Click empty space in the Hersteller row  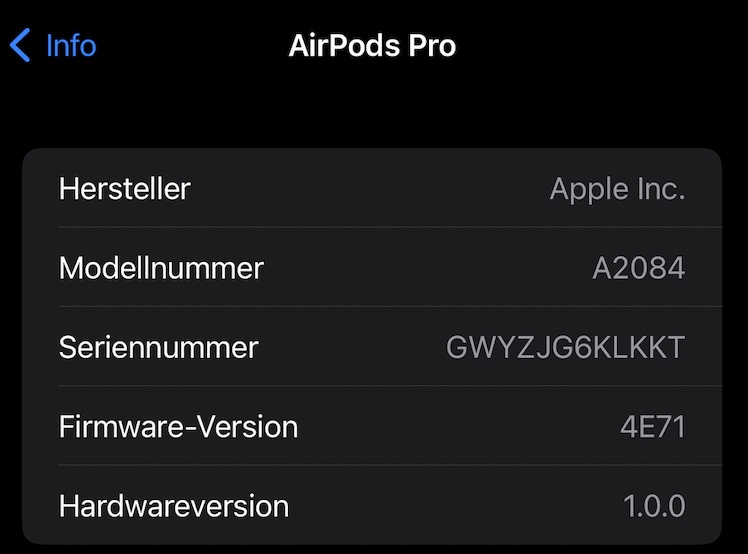click(x=370, y=188)
